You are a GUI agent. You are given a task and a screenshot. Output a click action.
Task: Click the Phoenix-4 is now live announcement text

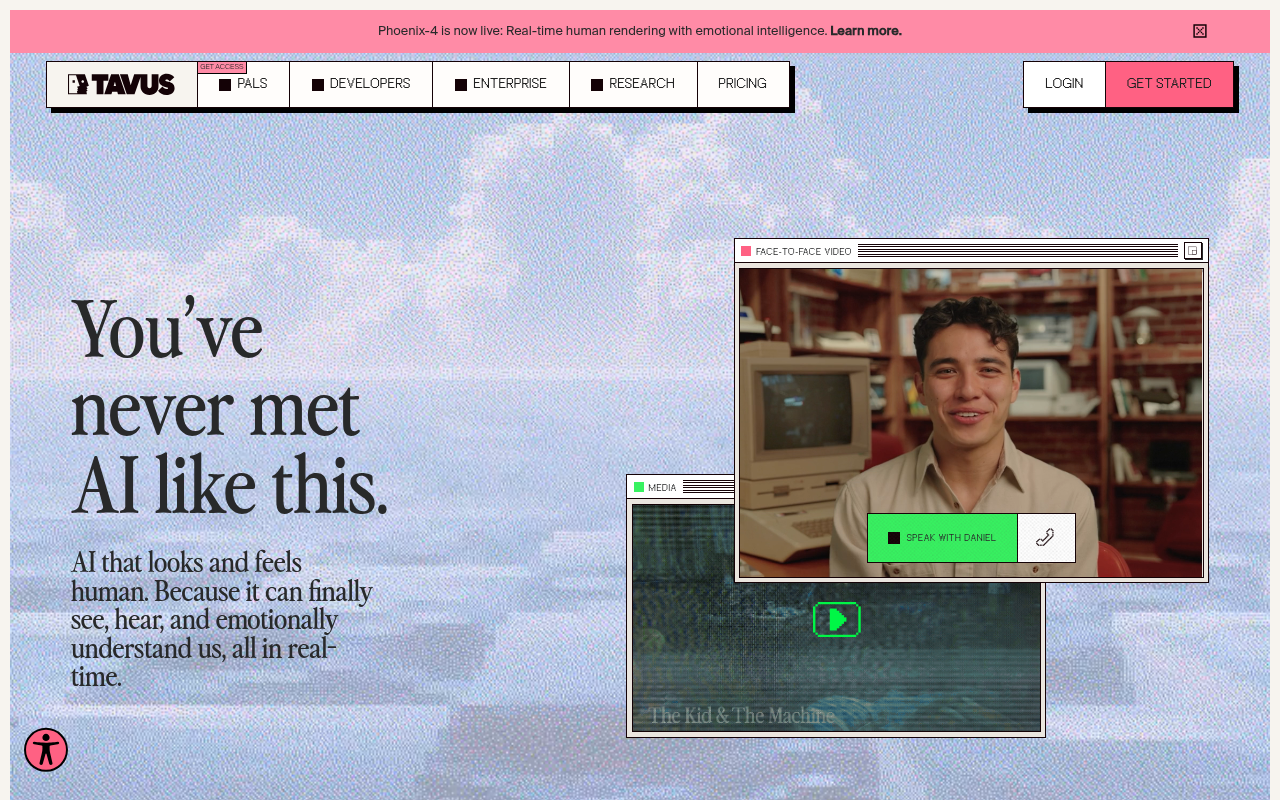(603, 31)
